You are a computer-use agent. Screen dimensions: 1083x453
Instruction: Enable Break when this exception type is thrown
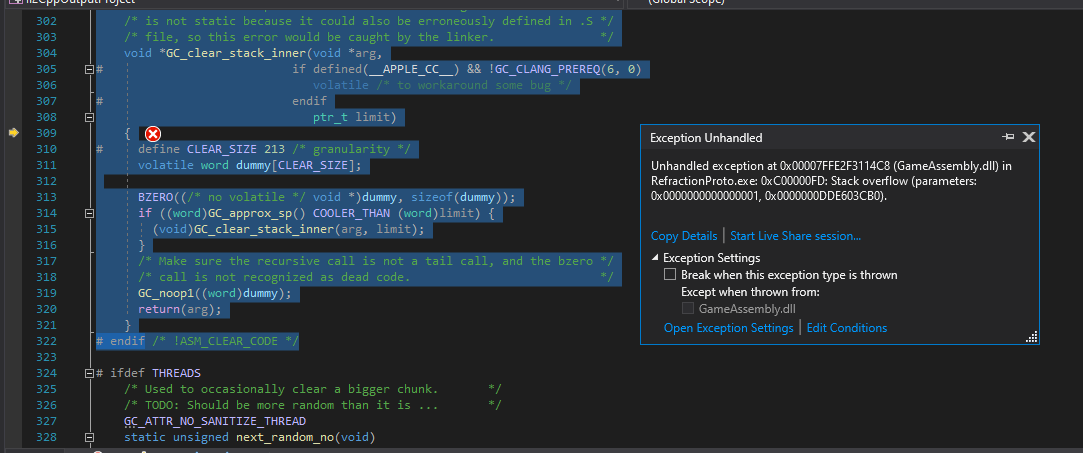pyautogui.click(x=671, y=274)
